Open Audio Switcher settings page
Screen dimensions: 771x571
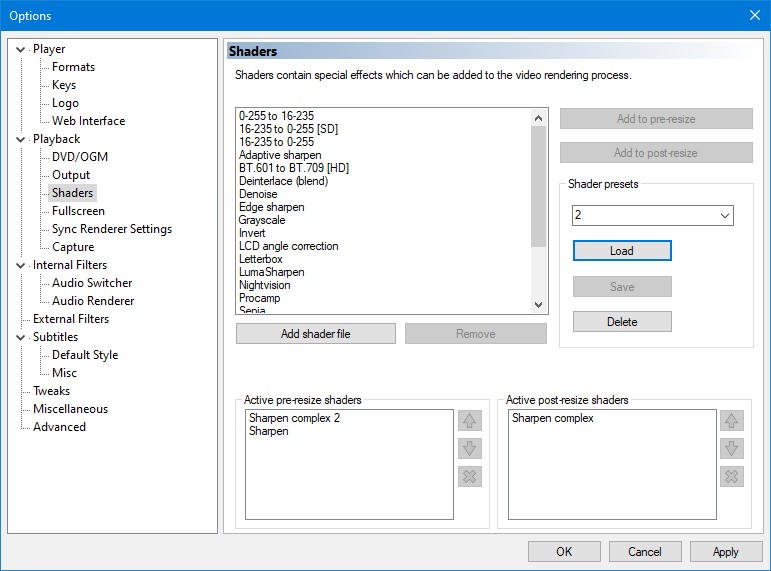pos(92,283)
